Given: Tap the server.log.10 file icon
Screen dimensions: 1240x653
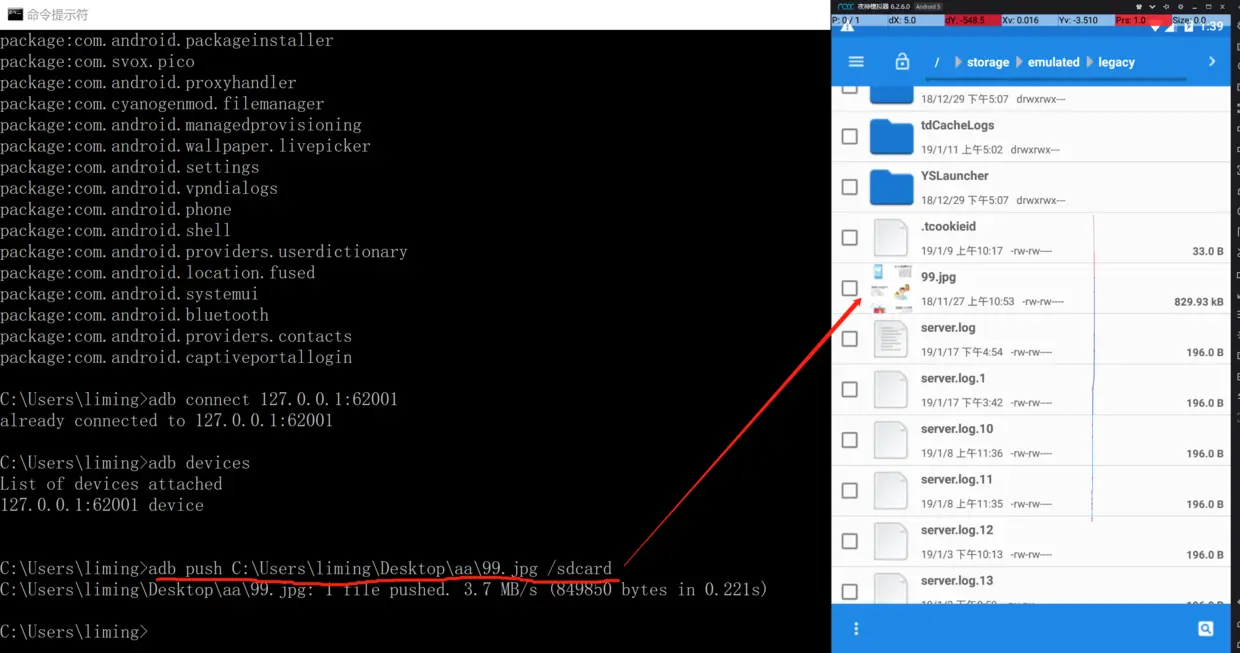Looking at the screenshot, I should click(x=891, y=440).
